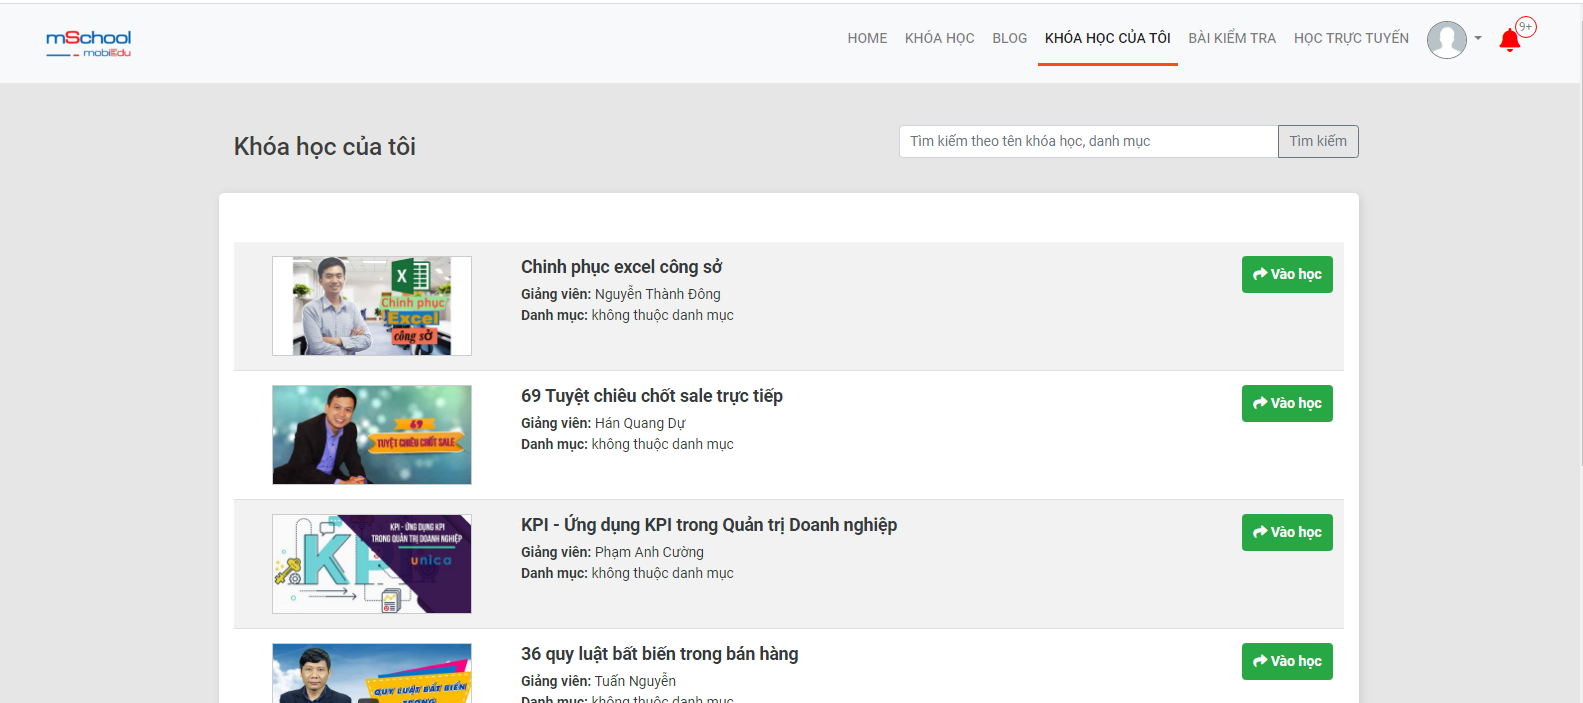Open the title 69 Tuyệt chiêu chốt sale trực tiếp
1583x703 pixels.
pyautogui.click(x=652, y=396)
